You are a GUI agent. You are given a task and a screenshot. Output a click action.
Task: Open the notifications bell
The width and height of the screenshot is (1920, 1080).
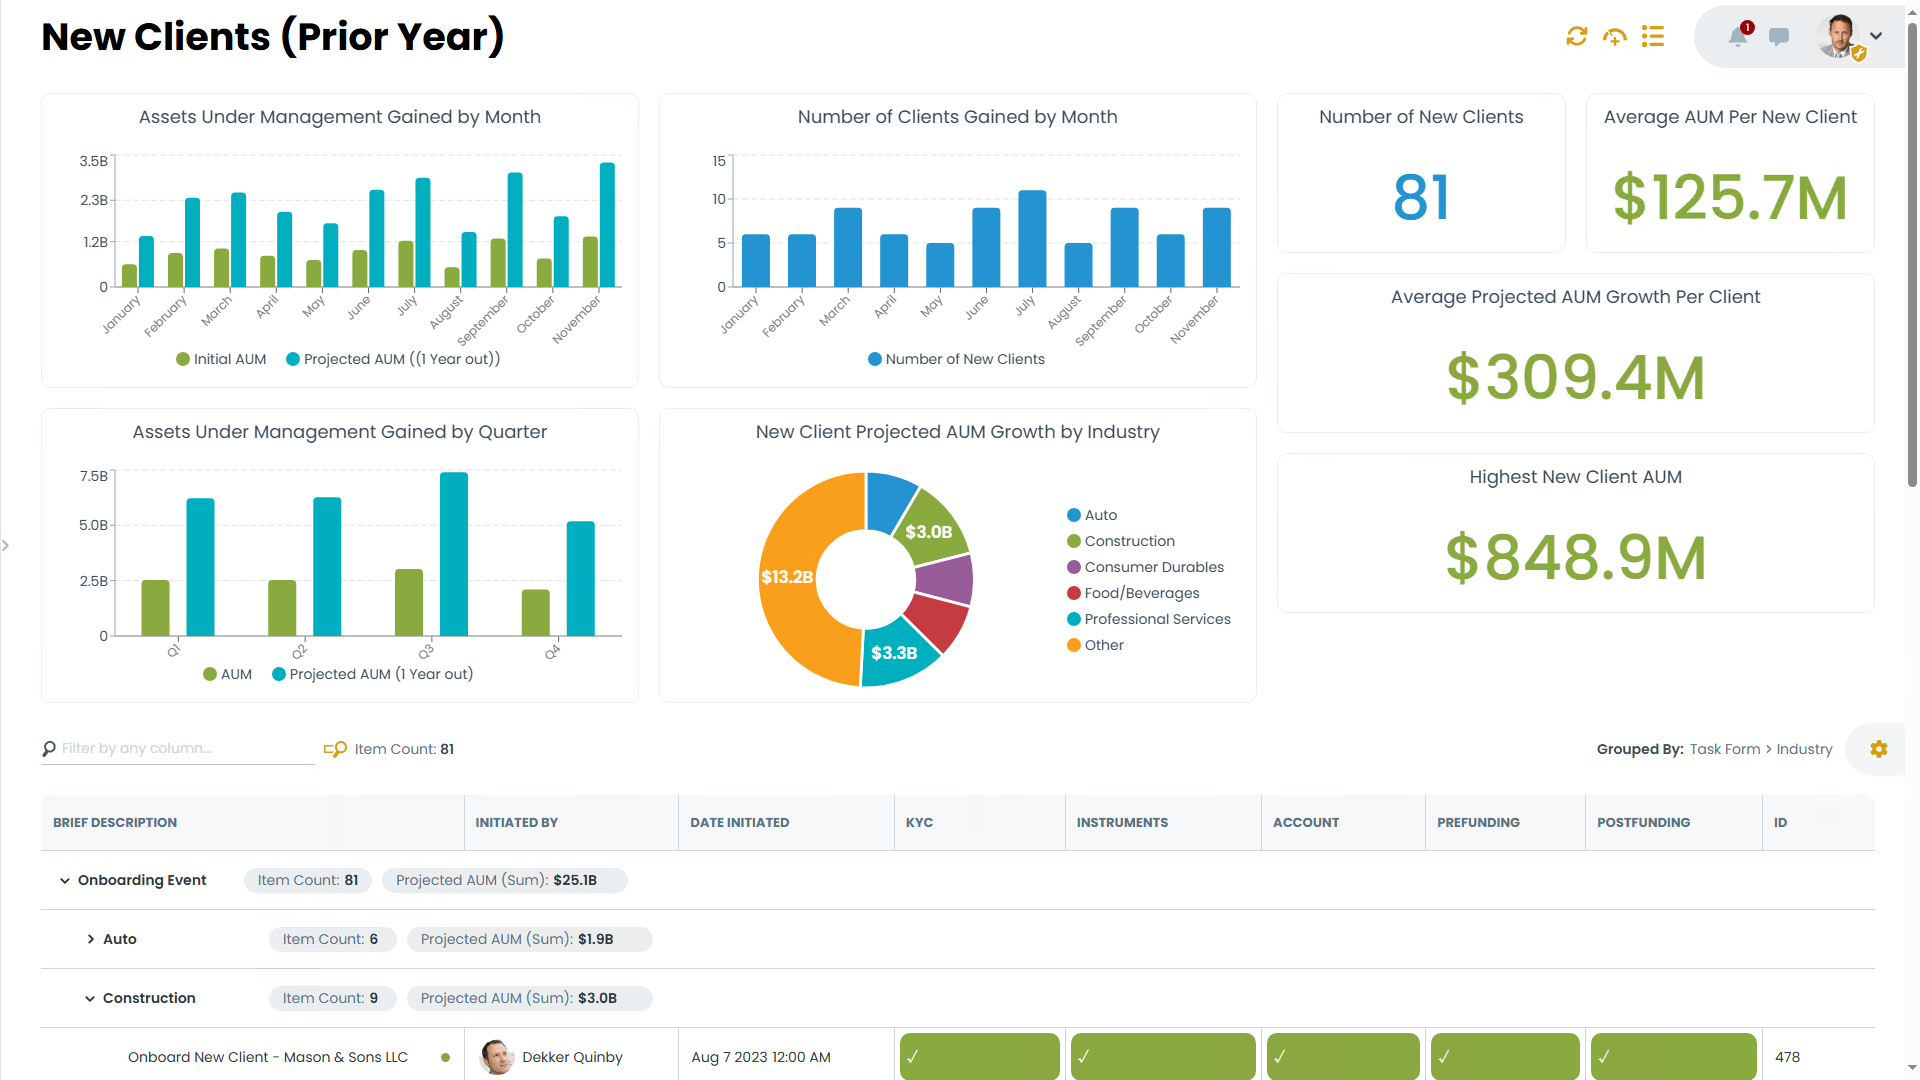[1738, 37]
